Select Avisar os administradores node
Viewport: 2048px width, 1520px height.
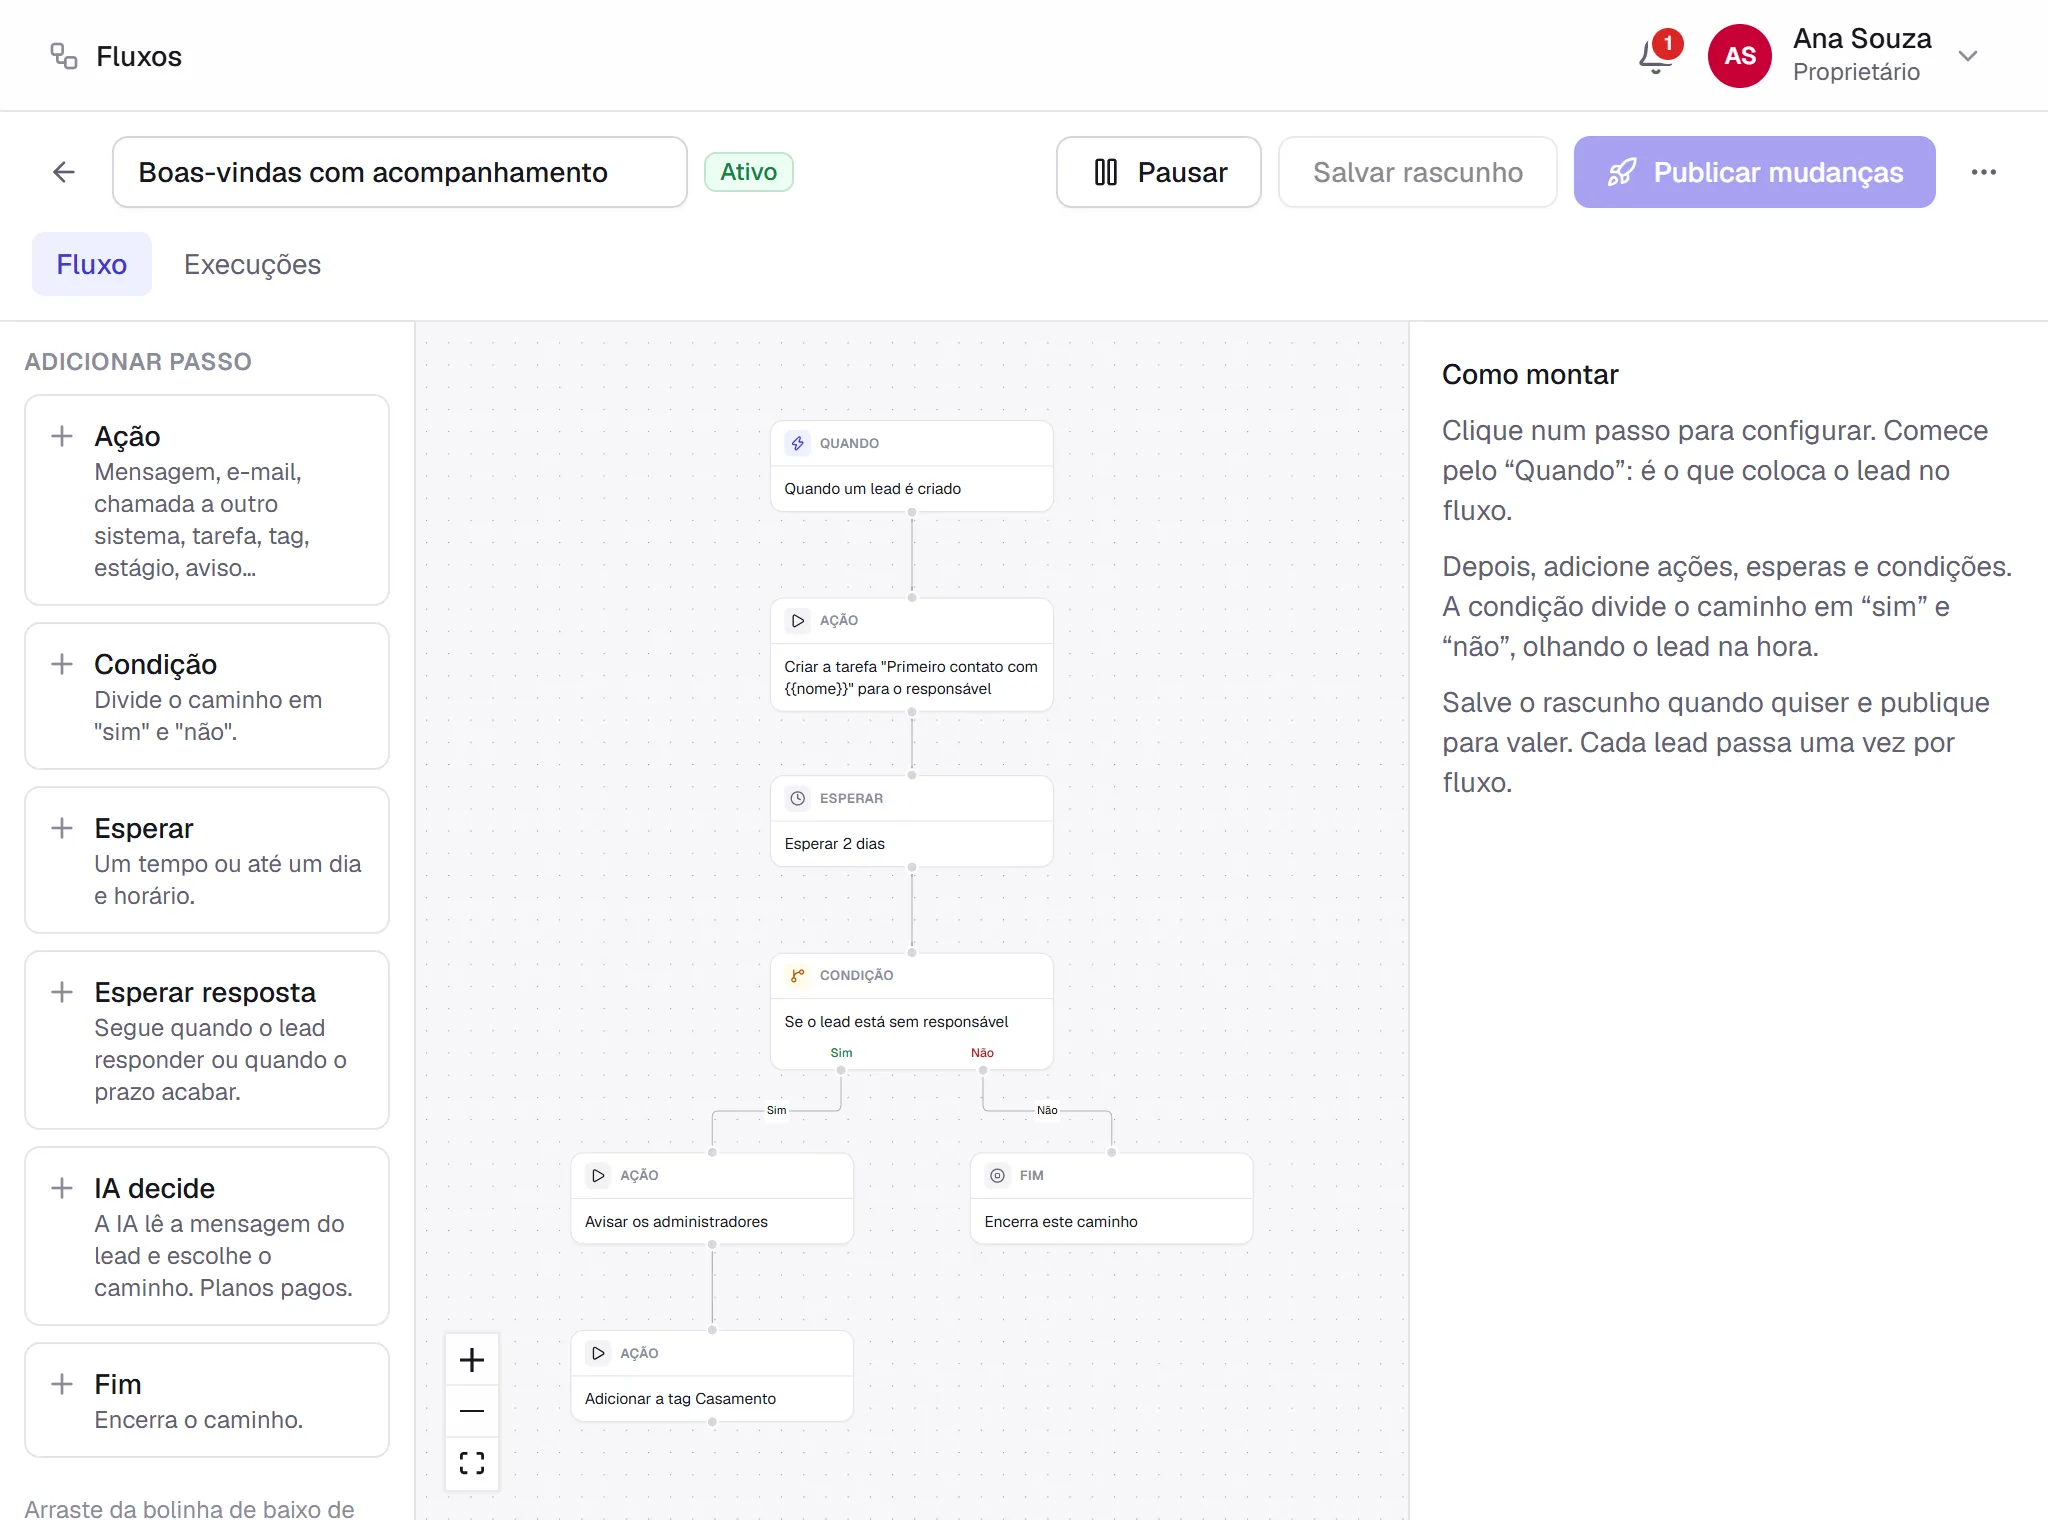pyautogui.click(x=712, y=1198)
